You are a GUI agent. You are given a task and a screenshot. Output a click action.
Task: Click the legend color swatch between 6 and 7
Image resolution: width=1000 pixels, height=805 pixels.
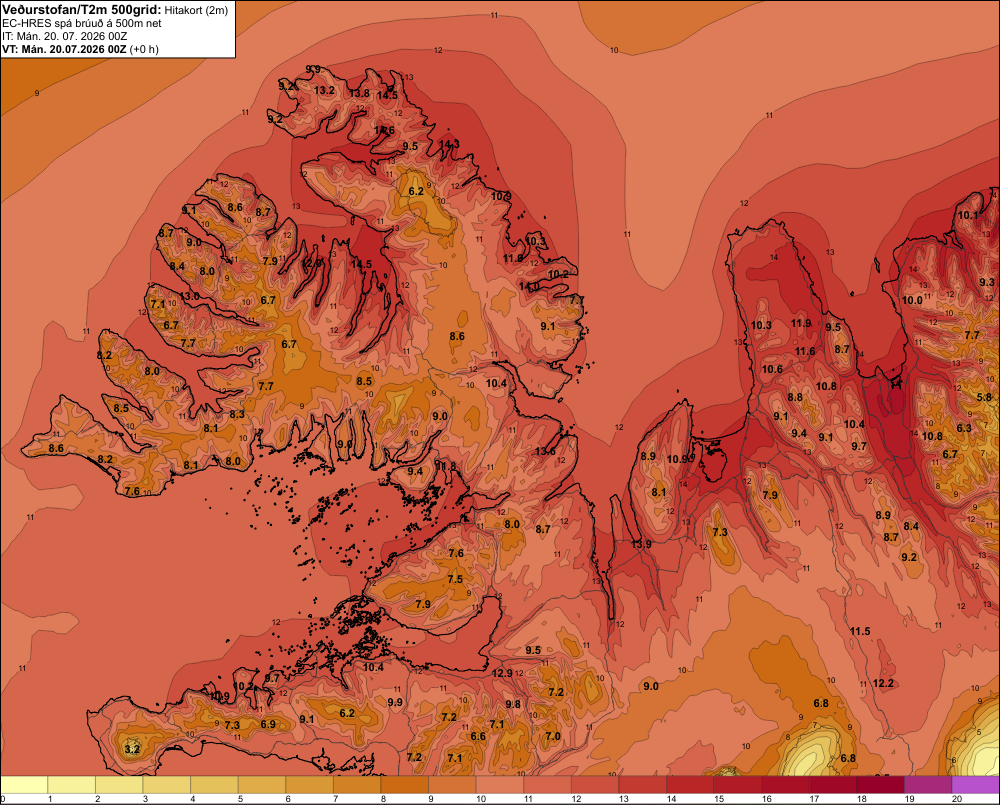tap(310, 785)
